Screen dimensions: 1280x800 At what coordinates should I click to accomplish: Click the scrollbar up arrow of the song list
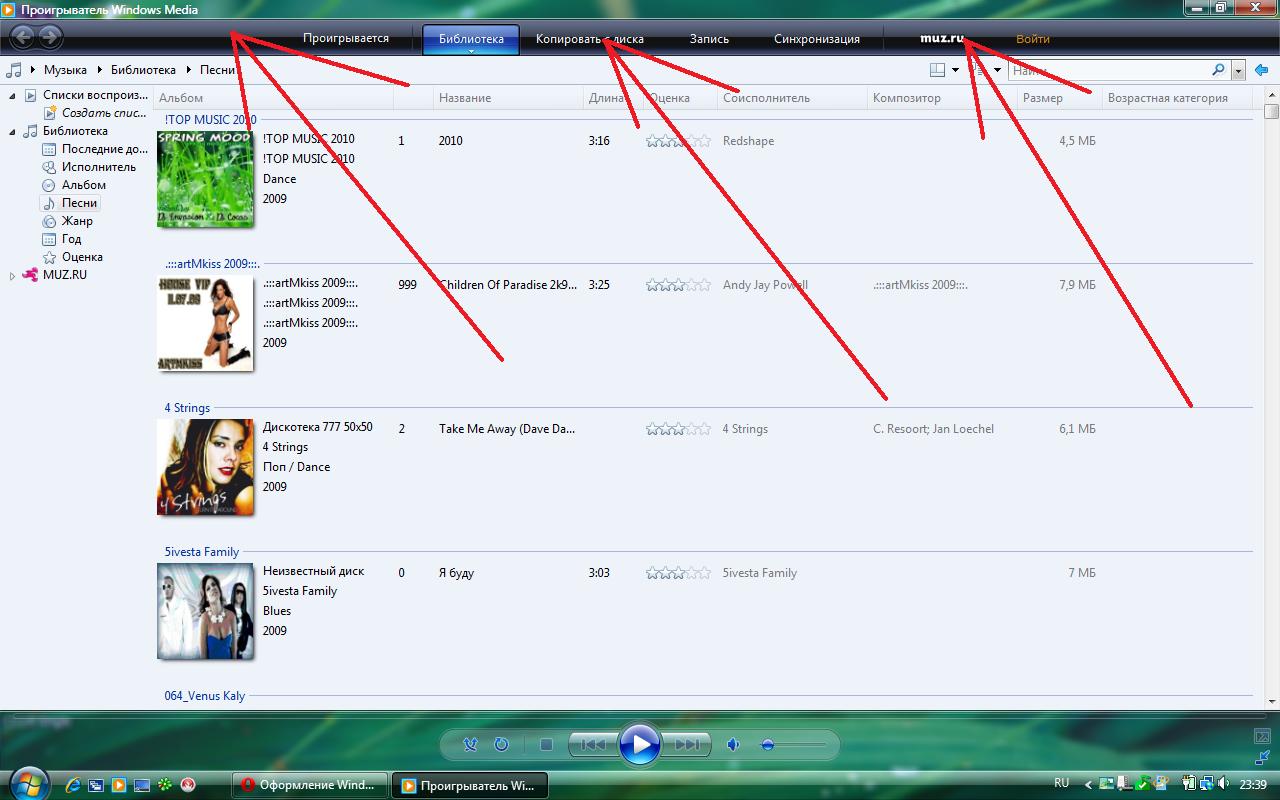[x=1272, y=97]
